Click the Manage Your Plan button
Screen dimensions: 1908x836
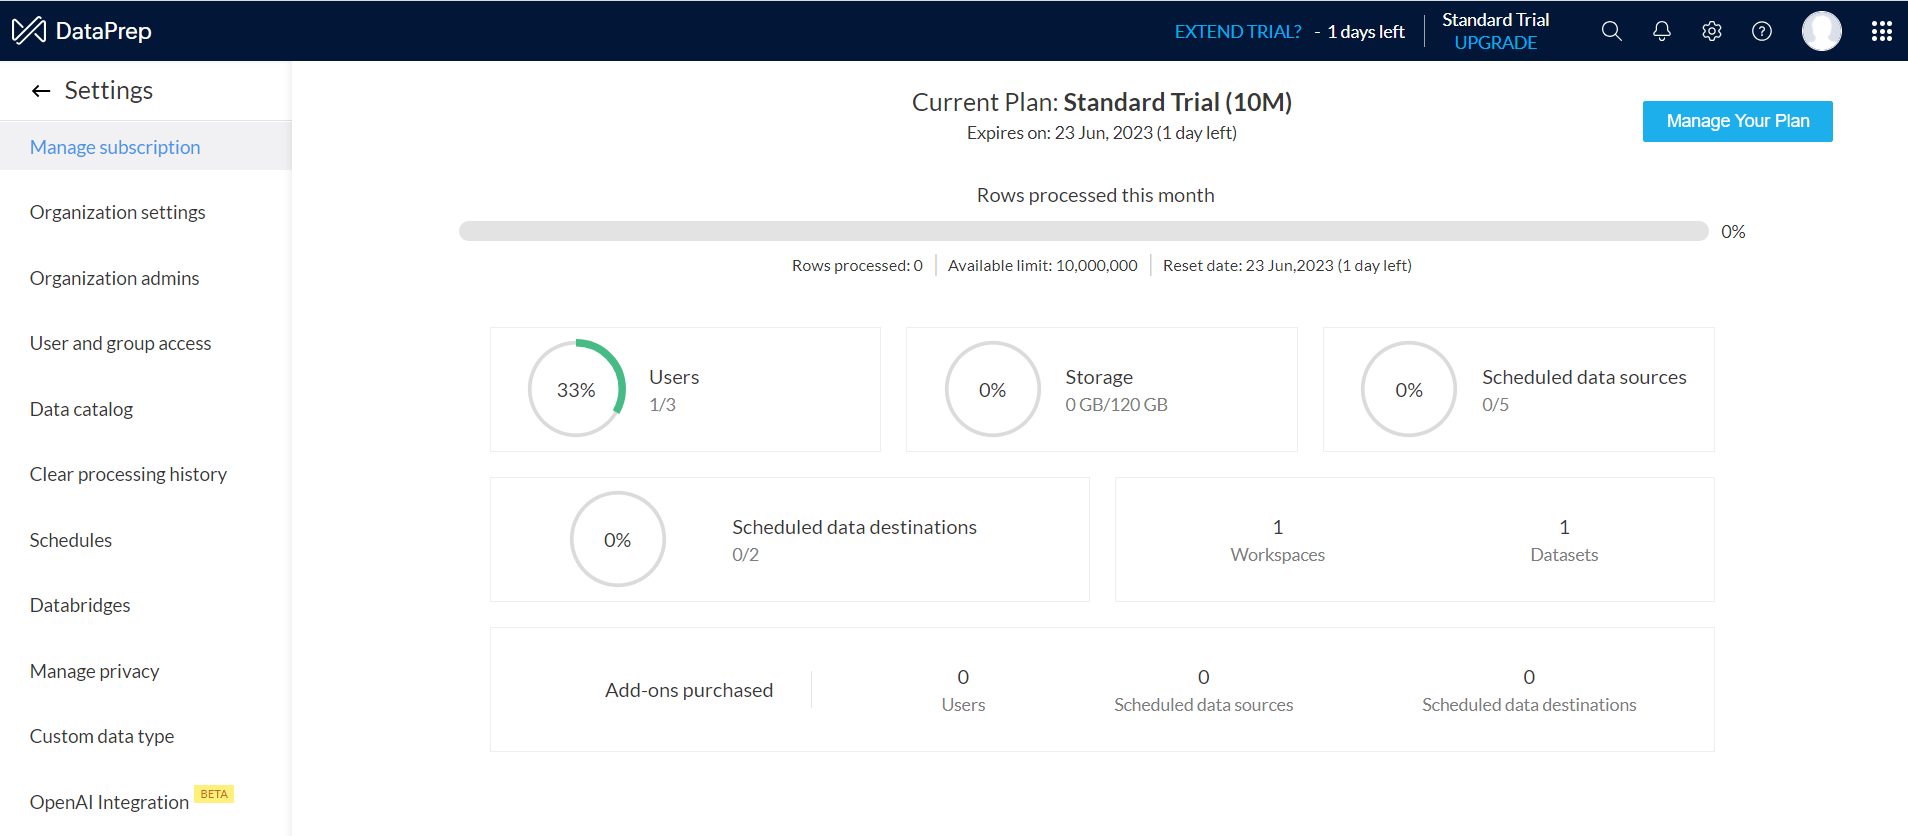pyautogui.click(x=1737, y=121)
